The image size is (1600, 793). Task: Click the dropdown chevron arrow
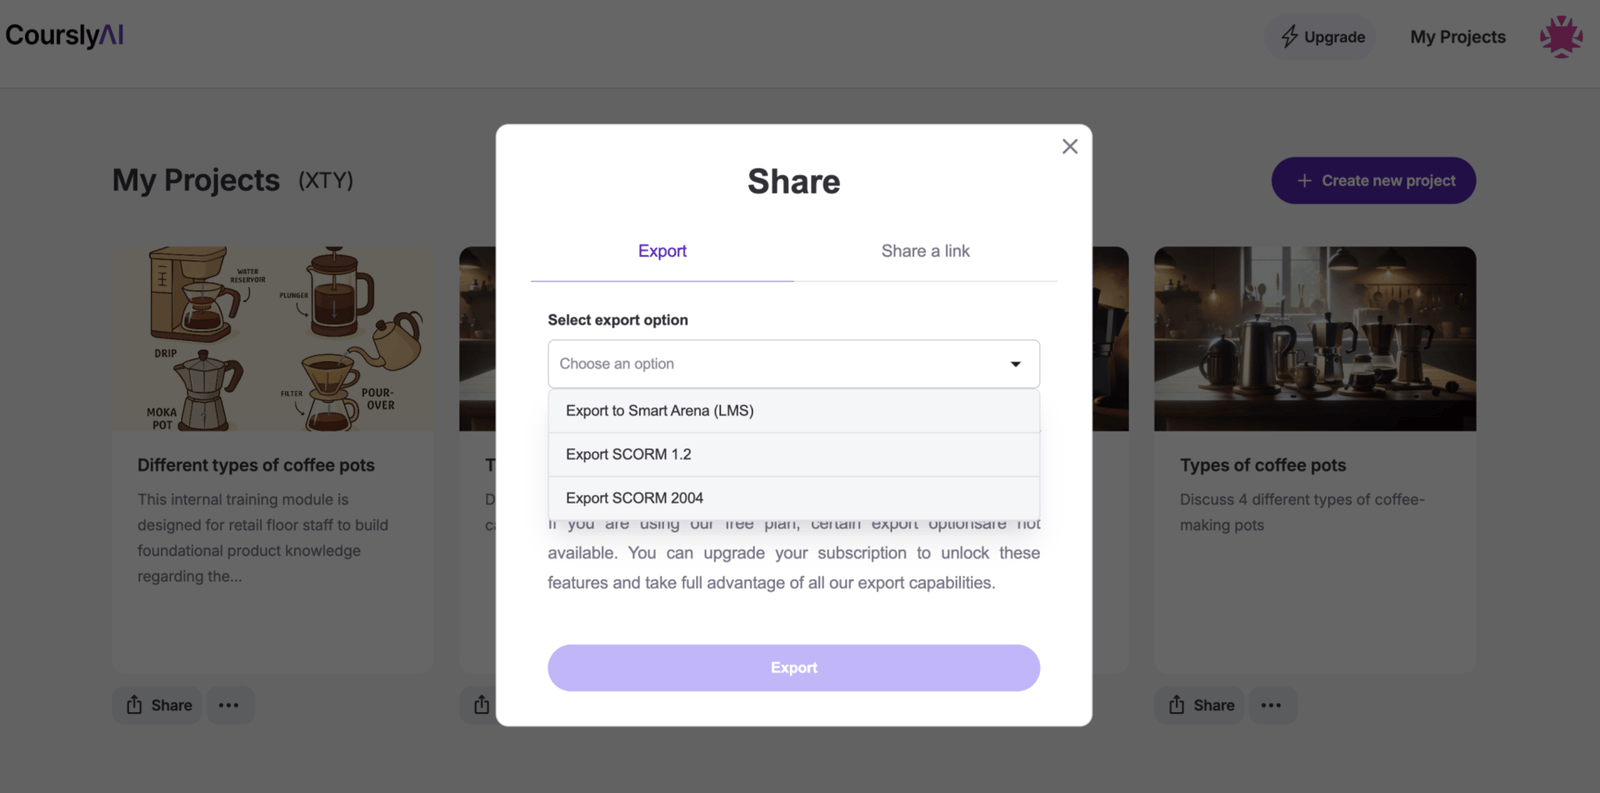pyautogui.click(x=1016, y=363)
